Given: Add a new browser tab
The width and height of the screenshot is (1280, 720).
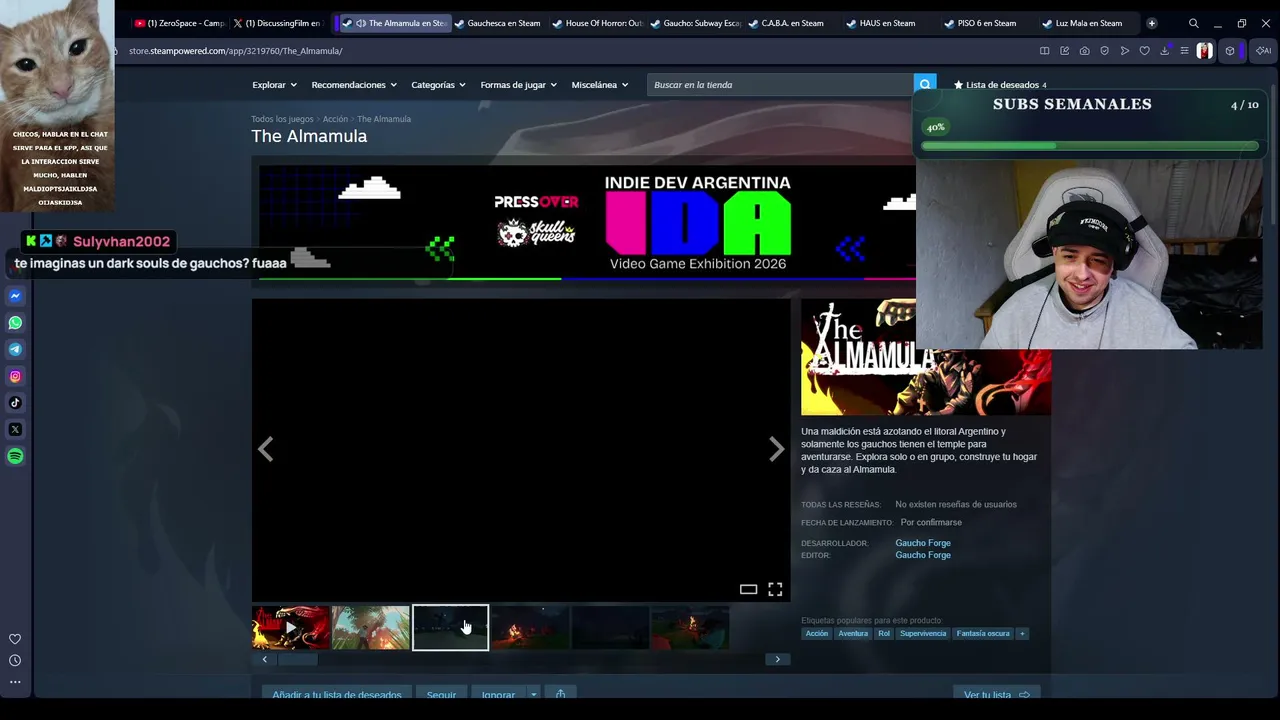Looking at the screenshot, I should click(1152, 23).
